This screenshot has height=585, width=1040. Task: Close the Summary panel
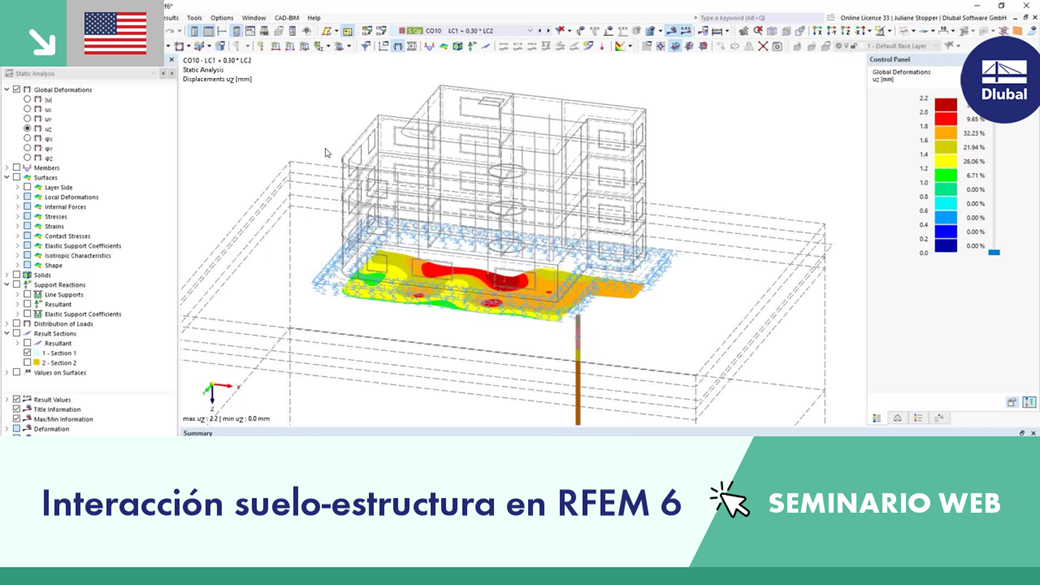click(1033, 433)
